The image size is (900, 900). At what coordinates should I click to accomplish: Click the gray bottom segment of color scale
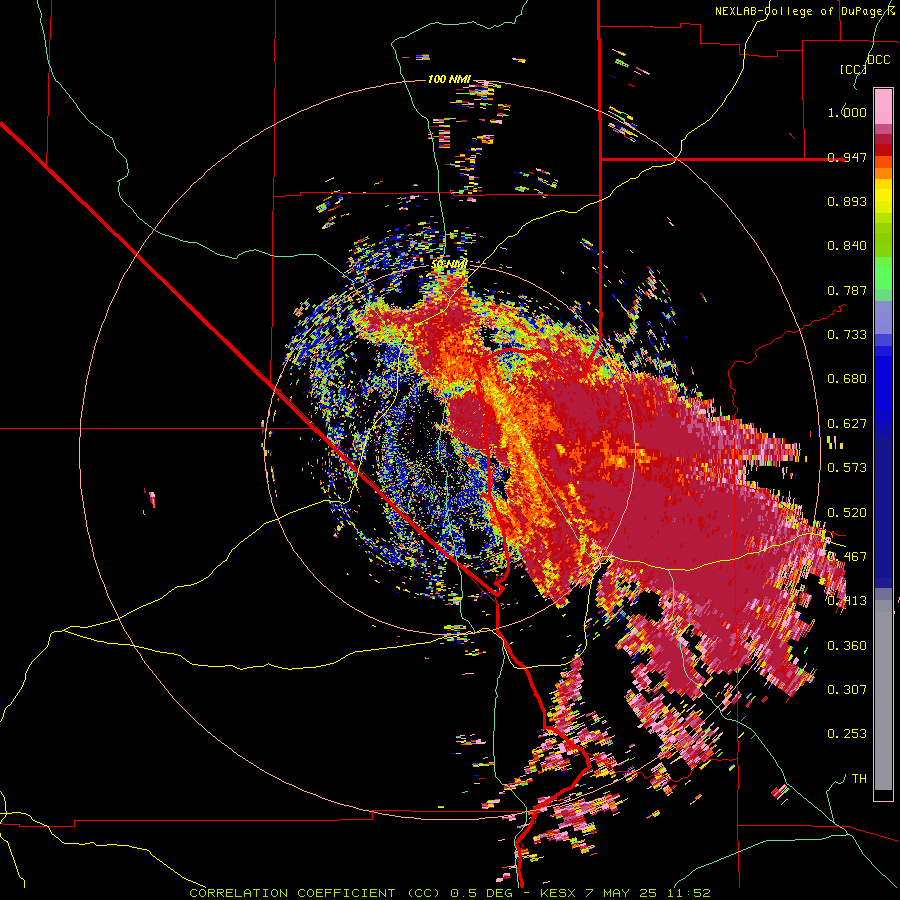[883, 695]
